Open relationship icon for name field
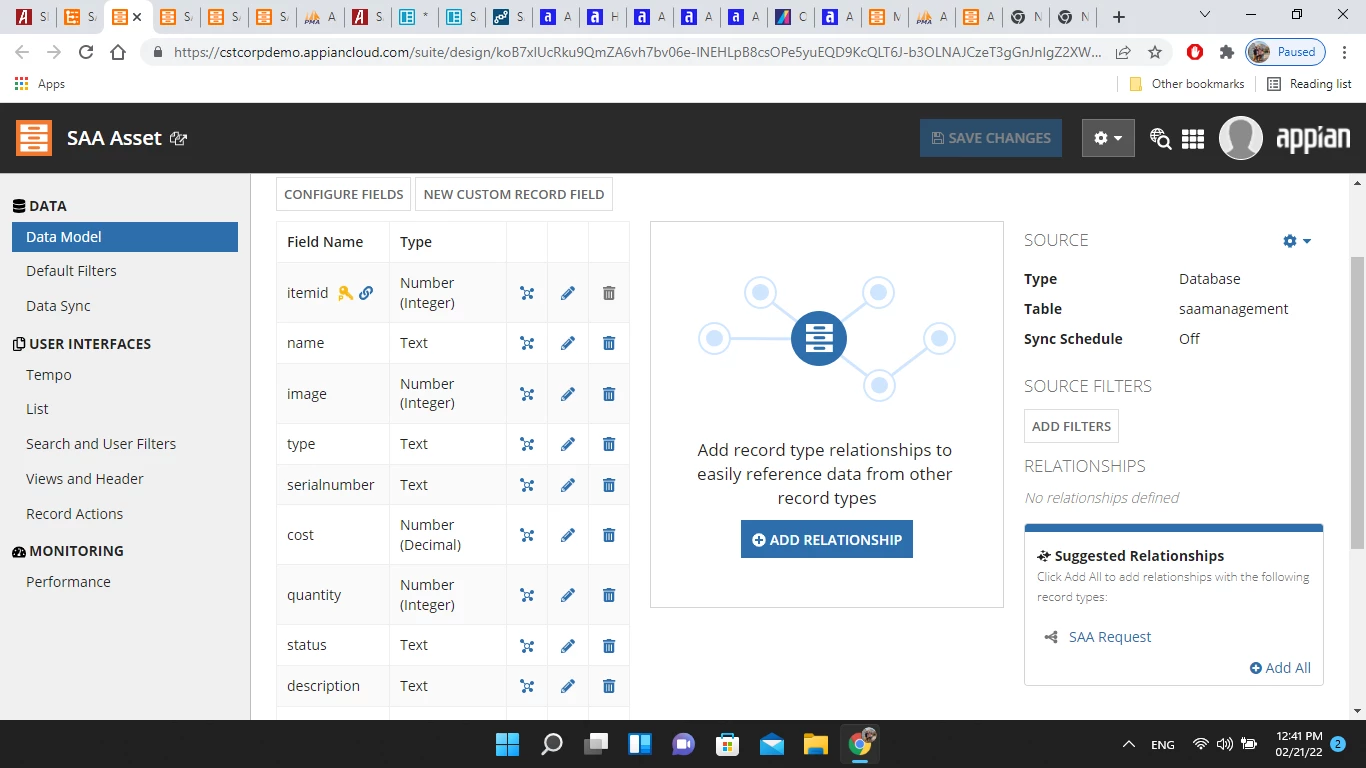The width and height of the screenshot is (1366, 768). [527, 343]
